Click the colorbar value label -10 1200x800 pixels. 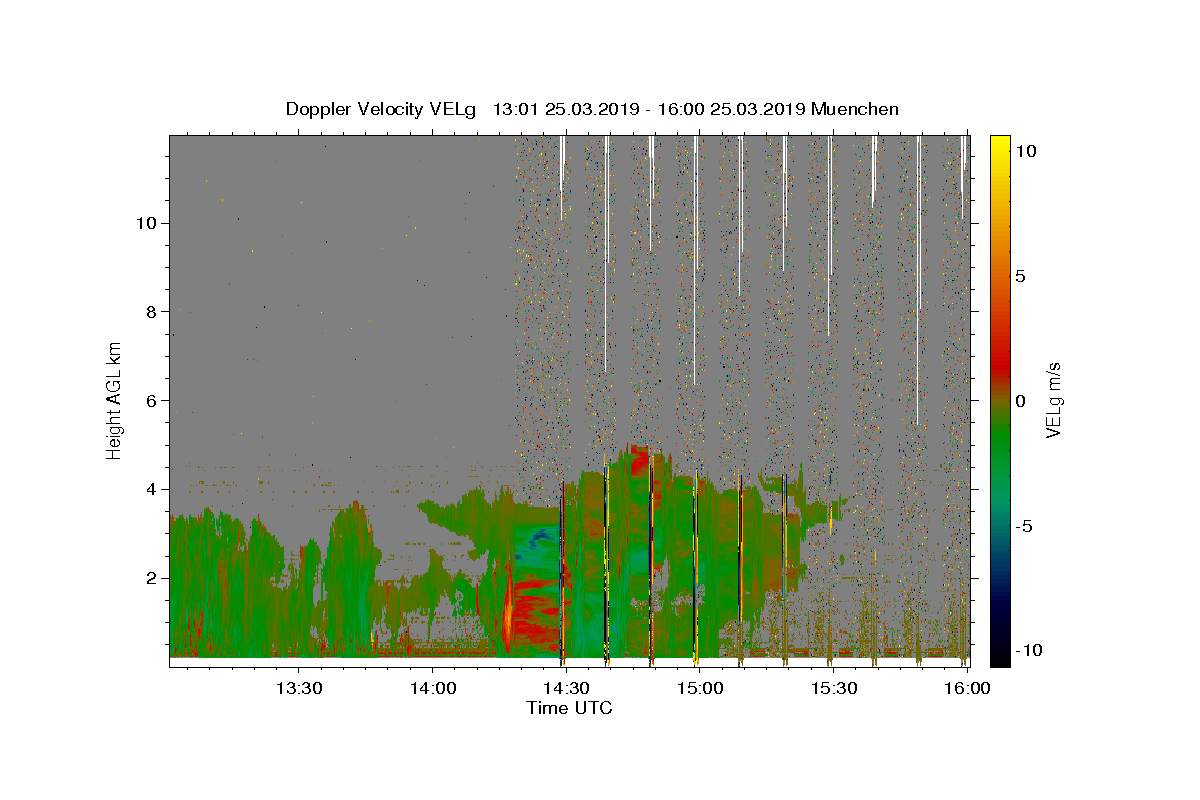[1032, 650]
